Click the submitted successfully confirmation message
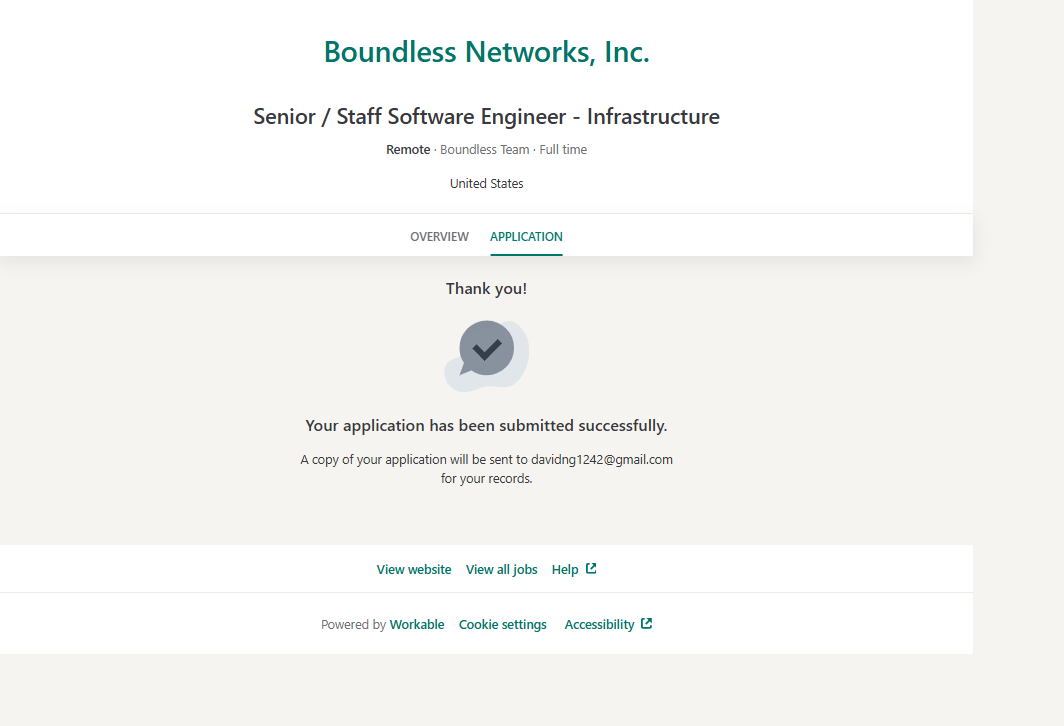 coord(486,426)
